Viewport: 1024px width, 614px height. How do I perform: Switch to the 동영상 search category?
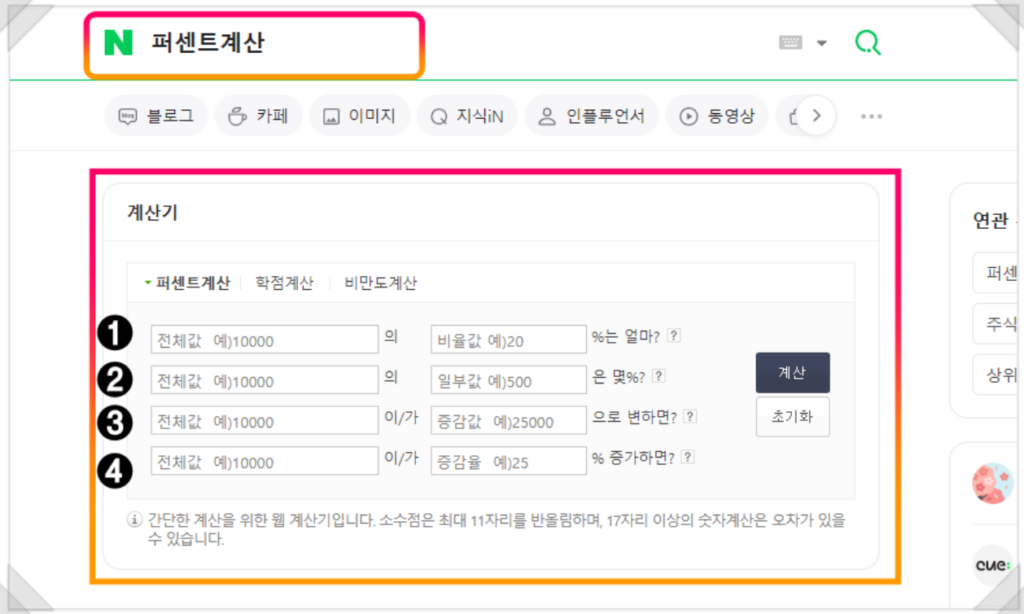coord(717,116)
